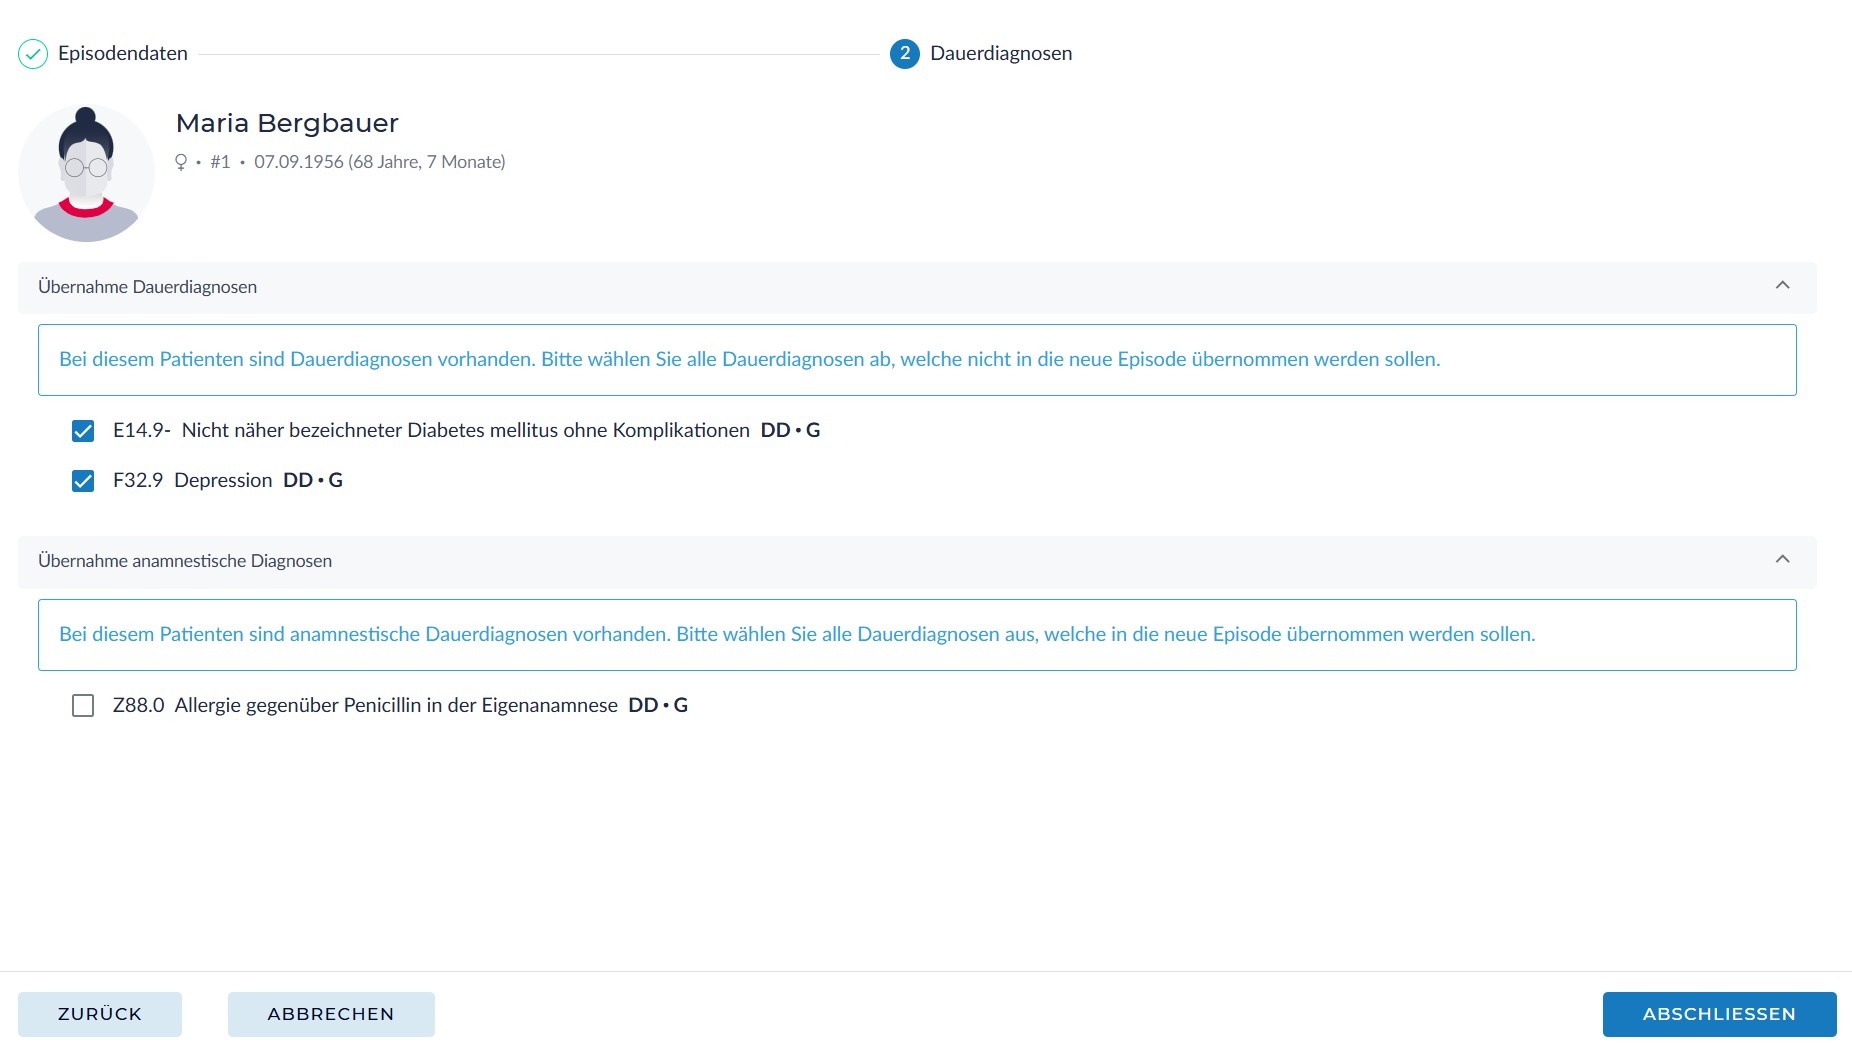The image size is (1852, 1046).
Task: Go to the Episodendaten step label
Action: 123,54
